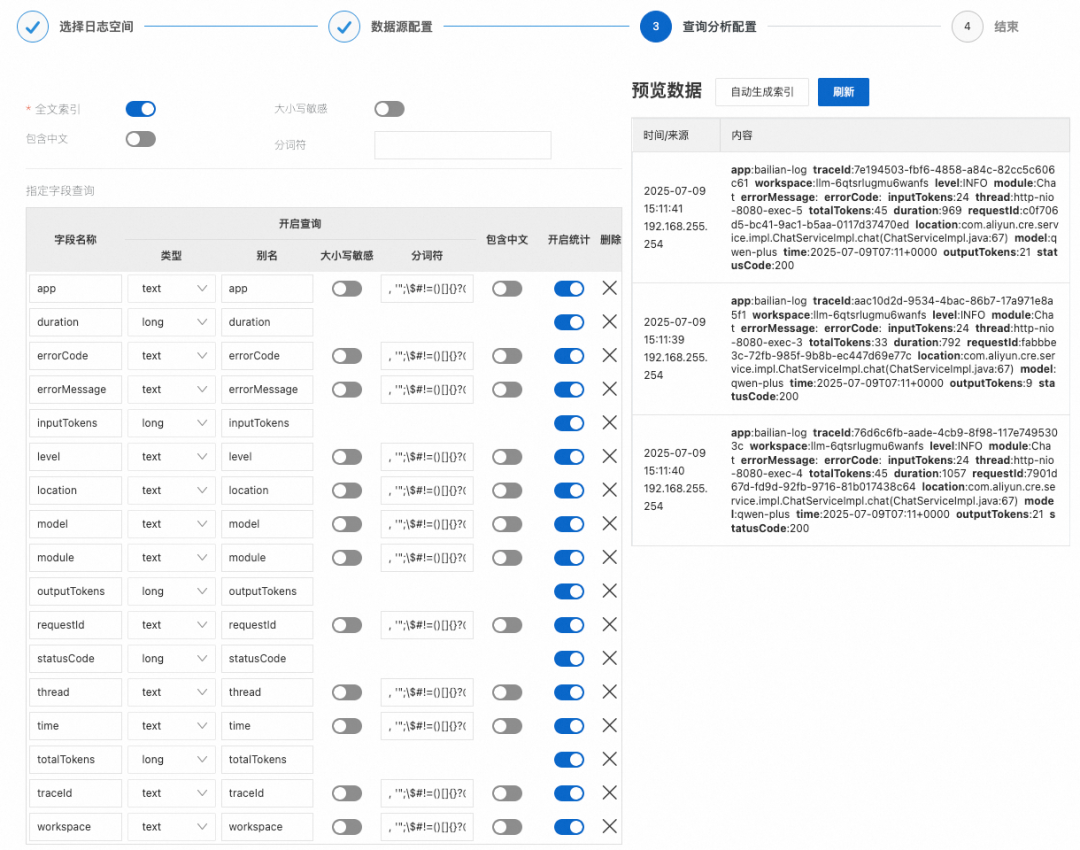Click the 刷新 button
Screen dimensions: 1080x850
(843, 92)
